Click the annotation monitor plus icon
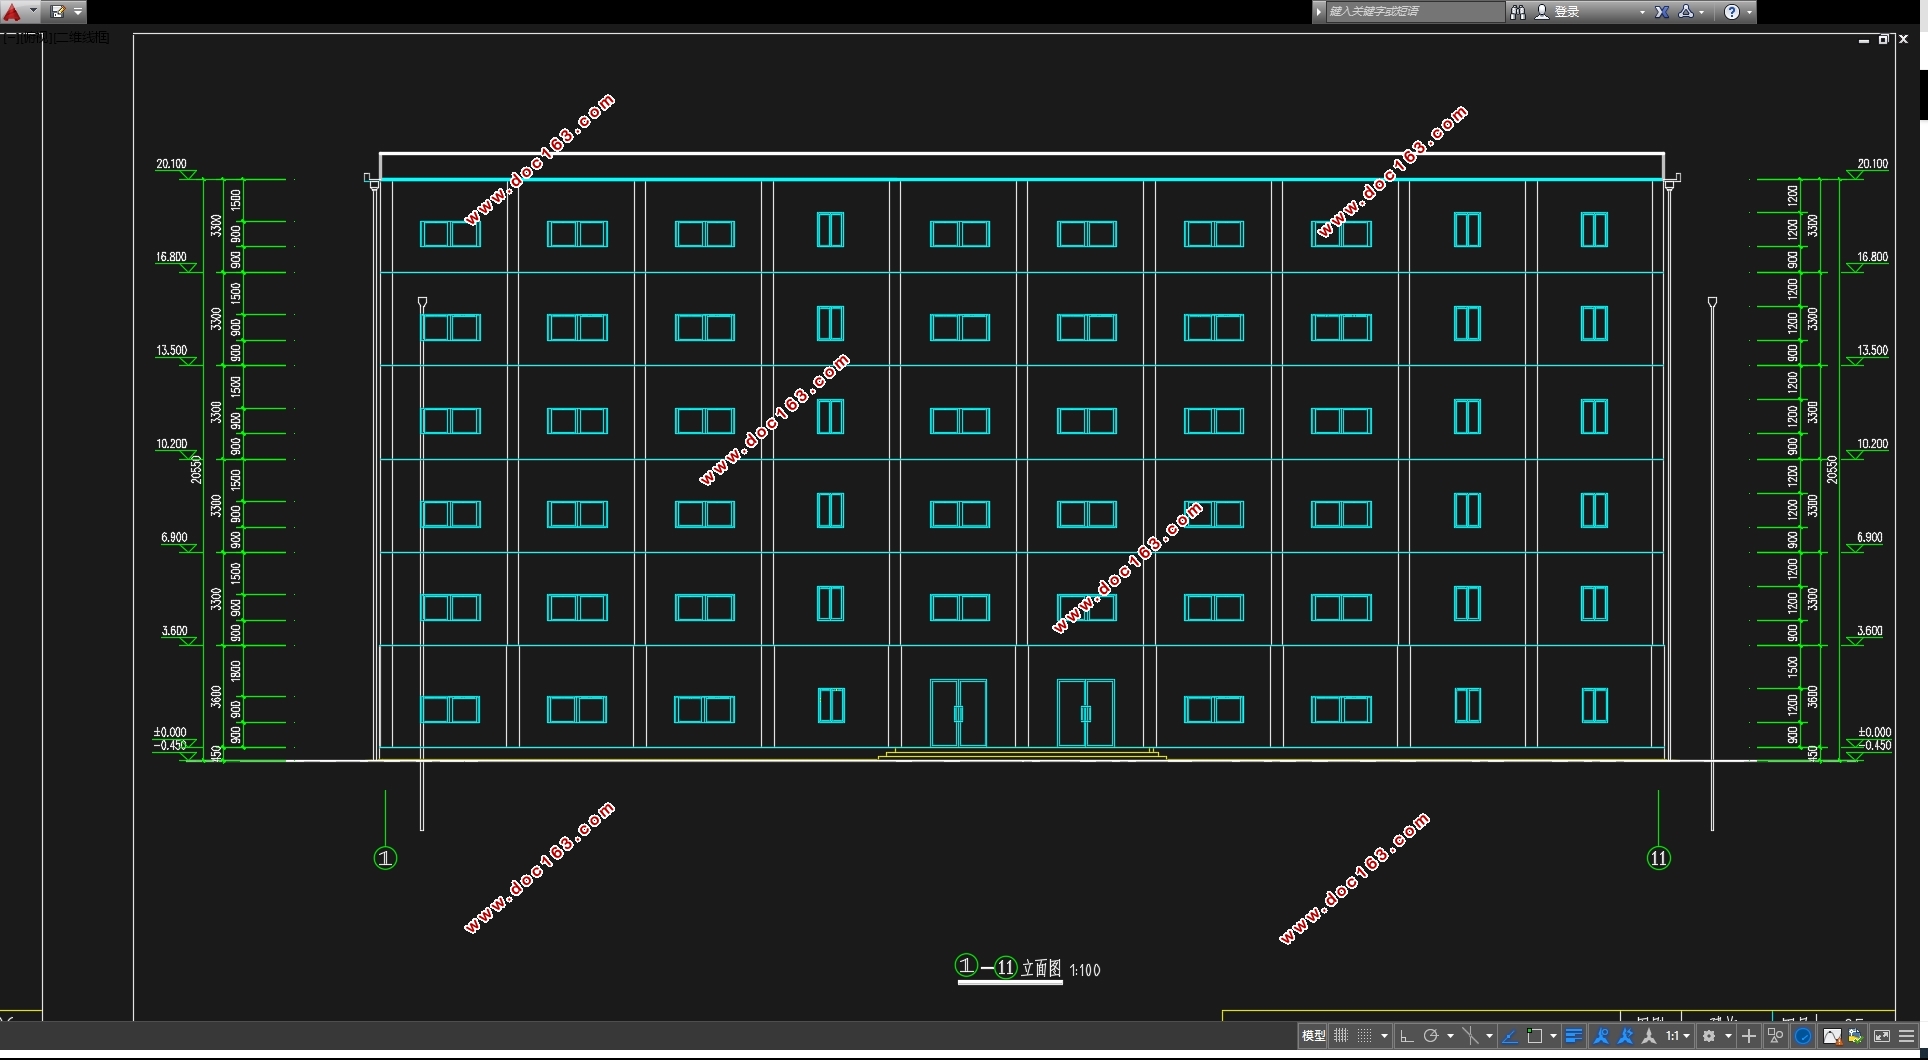1928x1060 pixels. click(1749, 1036)
